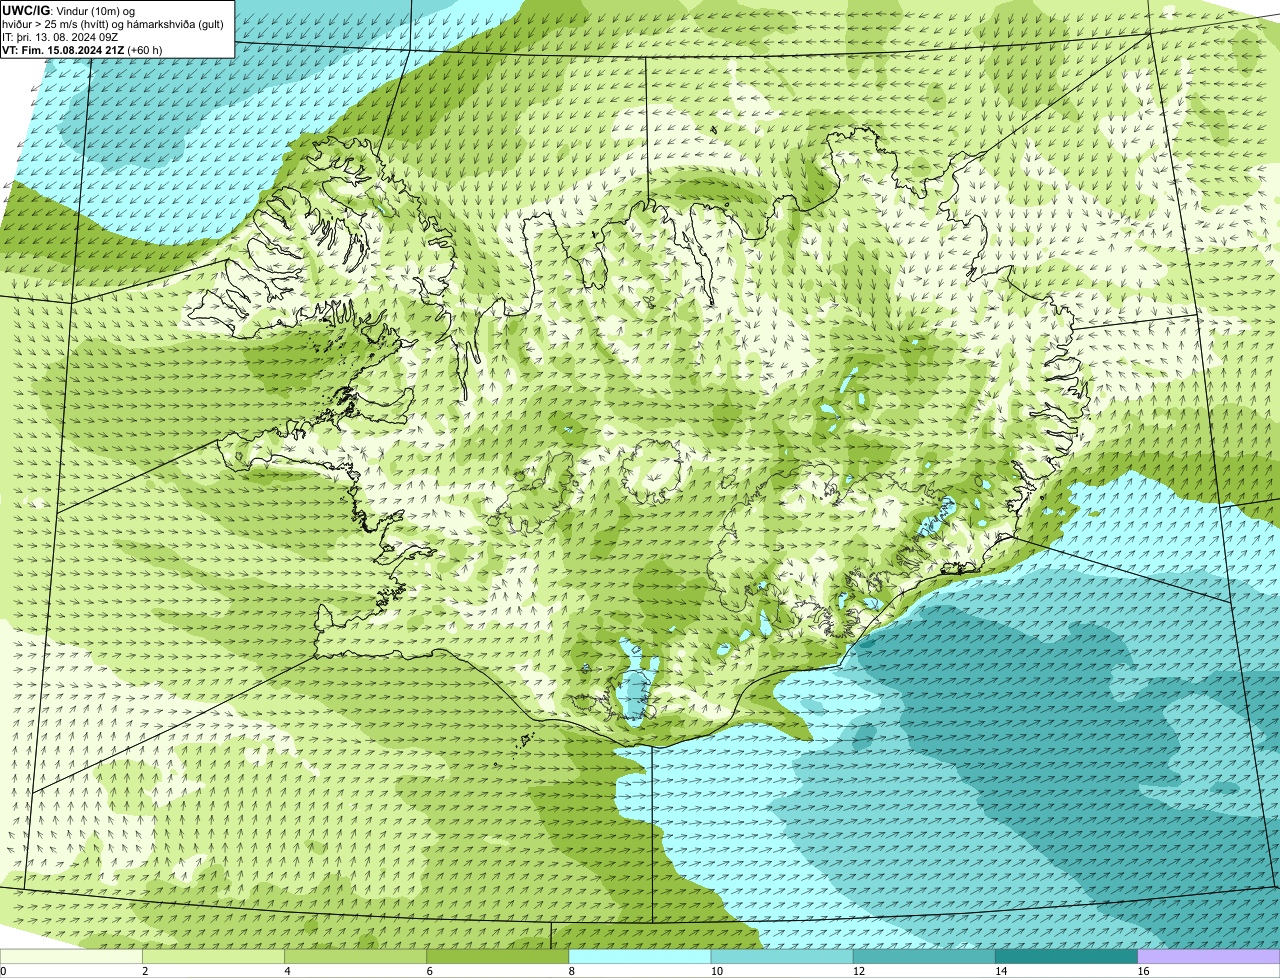Viewport: 1280px width, 978px height.
Task: Click the 10–12 teal legend swatch
Action: coord(782,957)
